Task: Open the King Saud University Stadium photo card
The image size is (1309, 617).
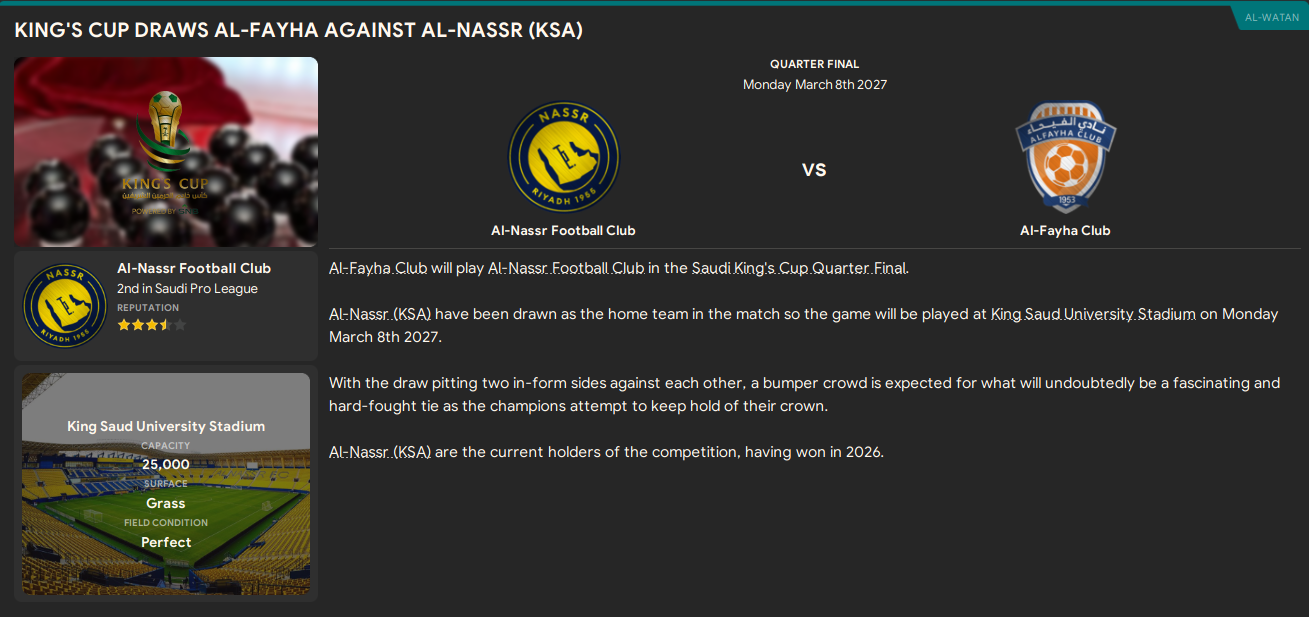Action: (x=166, y=485)
